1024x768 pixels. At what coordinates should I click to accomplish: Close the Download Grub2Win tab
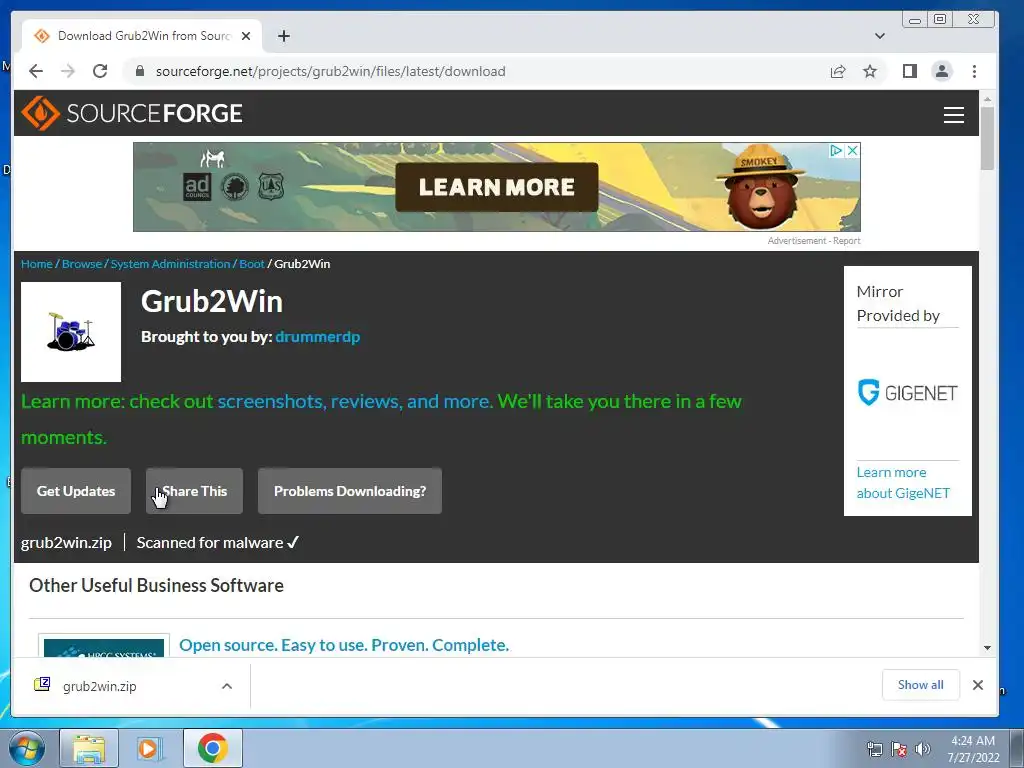point(246,36)
